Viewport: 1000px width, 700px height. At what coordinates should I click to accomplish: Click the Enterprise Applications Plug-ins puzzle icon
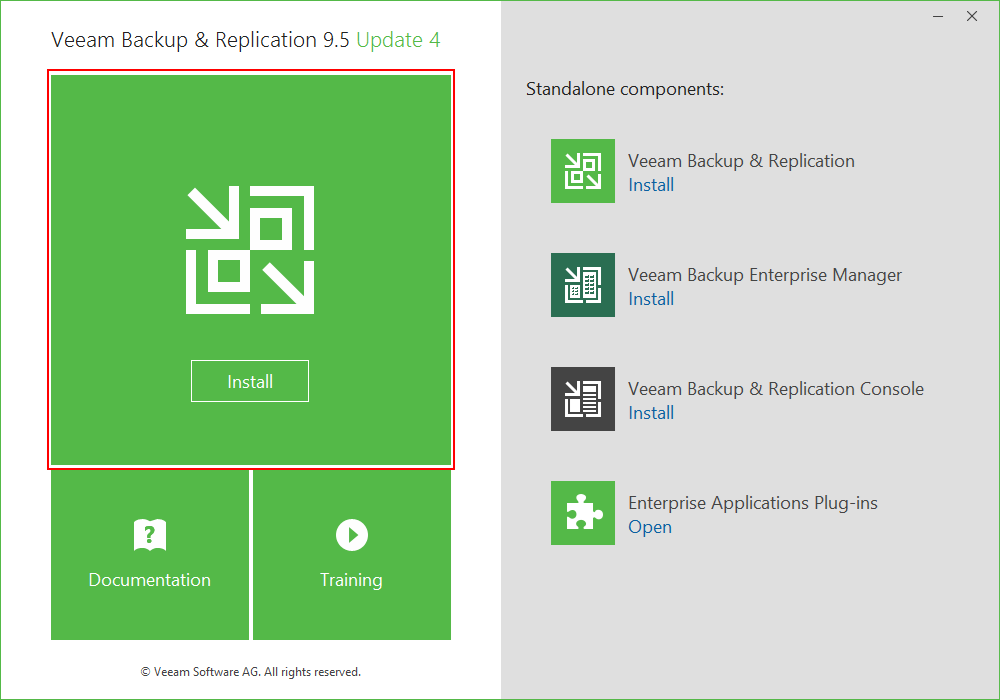[x=583, y=513]
